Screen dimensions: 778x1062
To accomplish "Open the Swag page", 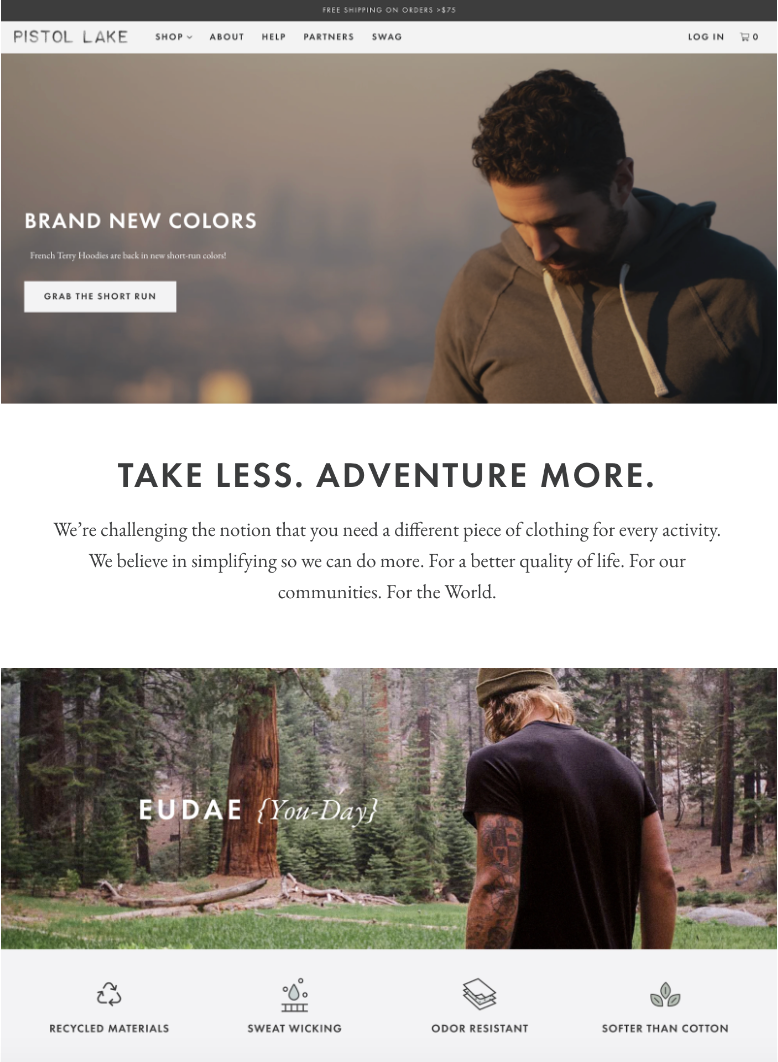I will pos(387,37).
